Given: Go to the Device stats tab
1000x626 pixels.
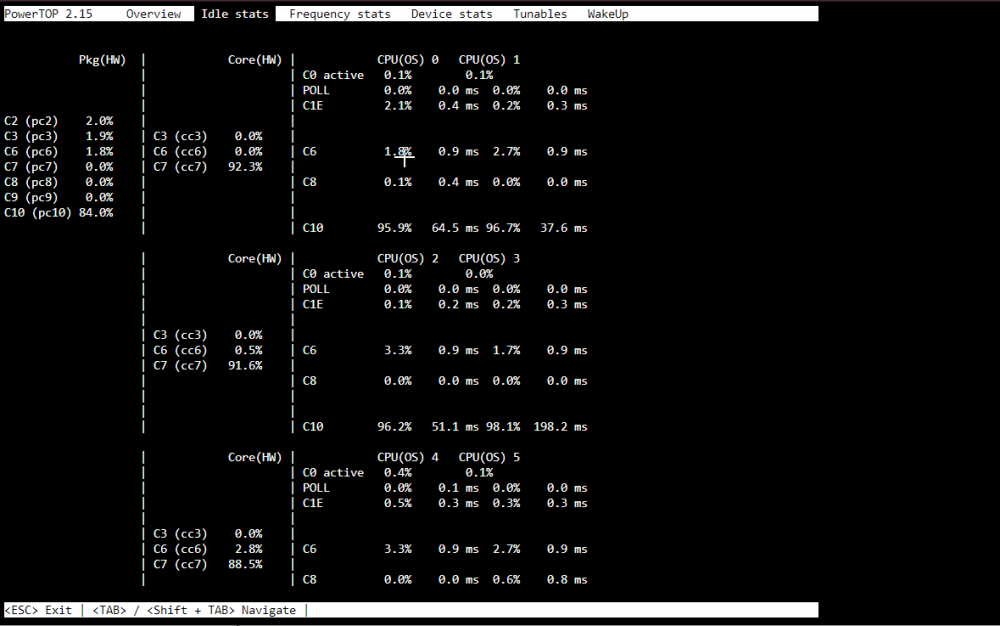Looking at the screenshot, I should click(x=452, y=14).
